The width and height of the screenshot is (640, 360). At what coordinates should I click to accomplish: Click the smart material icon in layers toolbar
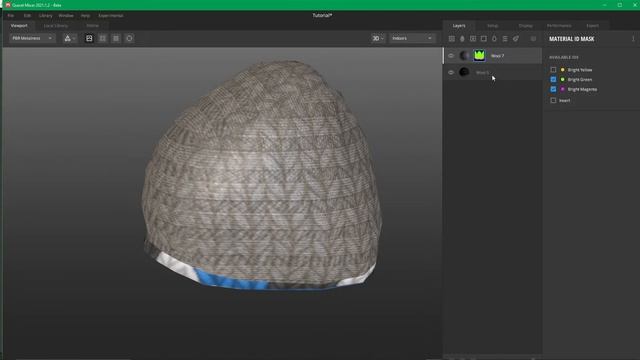point(516,39)
